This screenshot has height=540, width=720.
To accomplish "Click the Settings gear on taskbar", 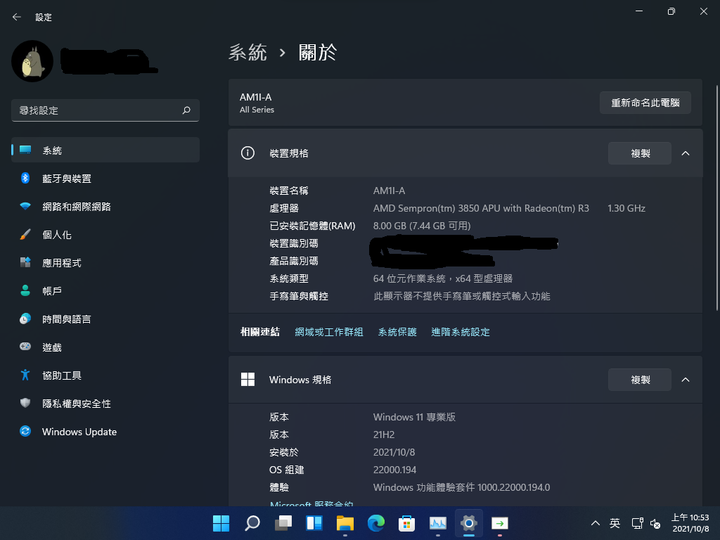I will (469, 523).
